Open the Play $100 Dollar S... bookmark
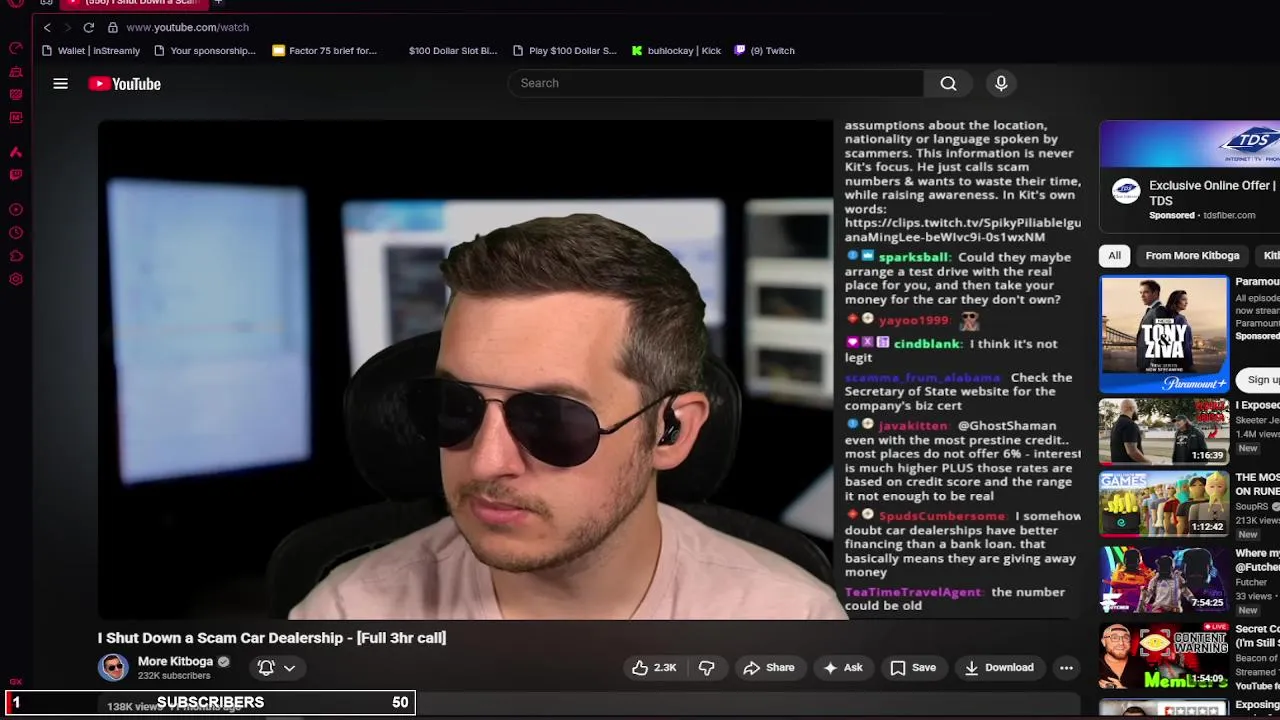The width and height of the screenshot is (1280, 720). coord(565,50)
